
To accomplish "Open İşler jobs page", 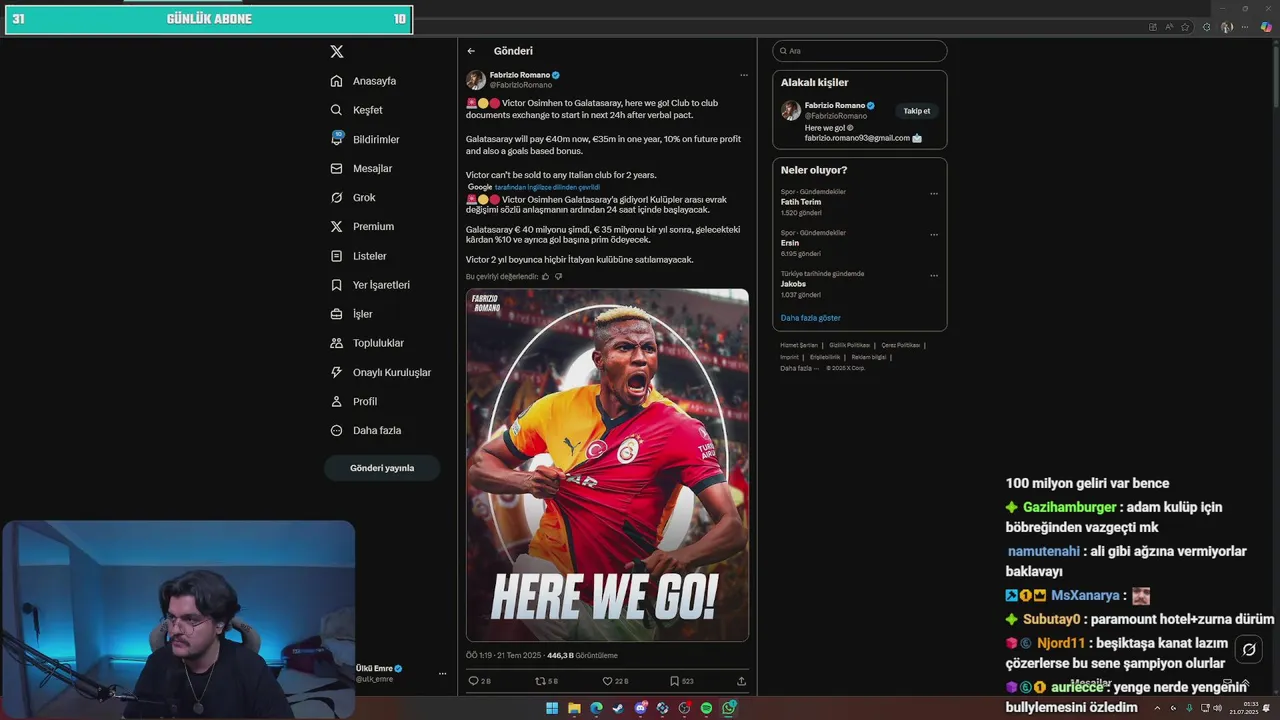I will pyautogui.click(x=352, y=314).
